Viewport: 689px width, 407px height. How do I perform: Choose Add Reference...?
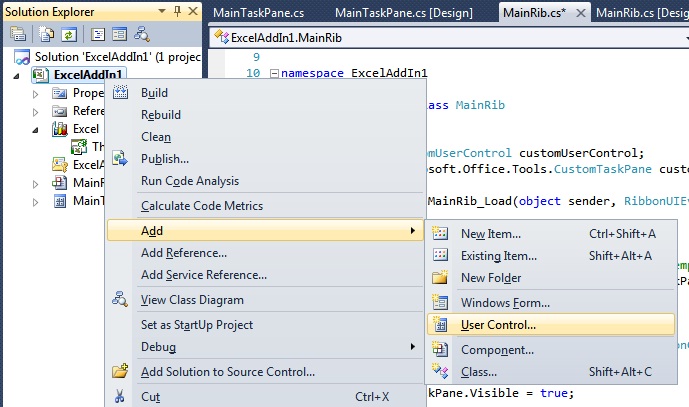pyautogui.click(x=265, y=253)
